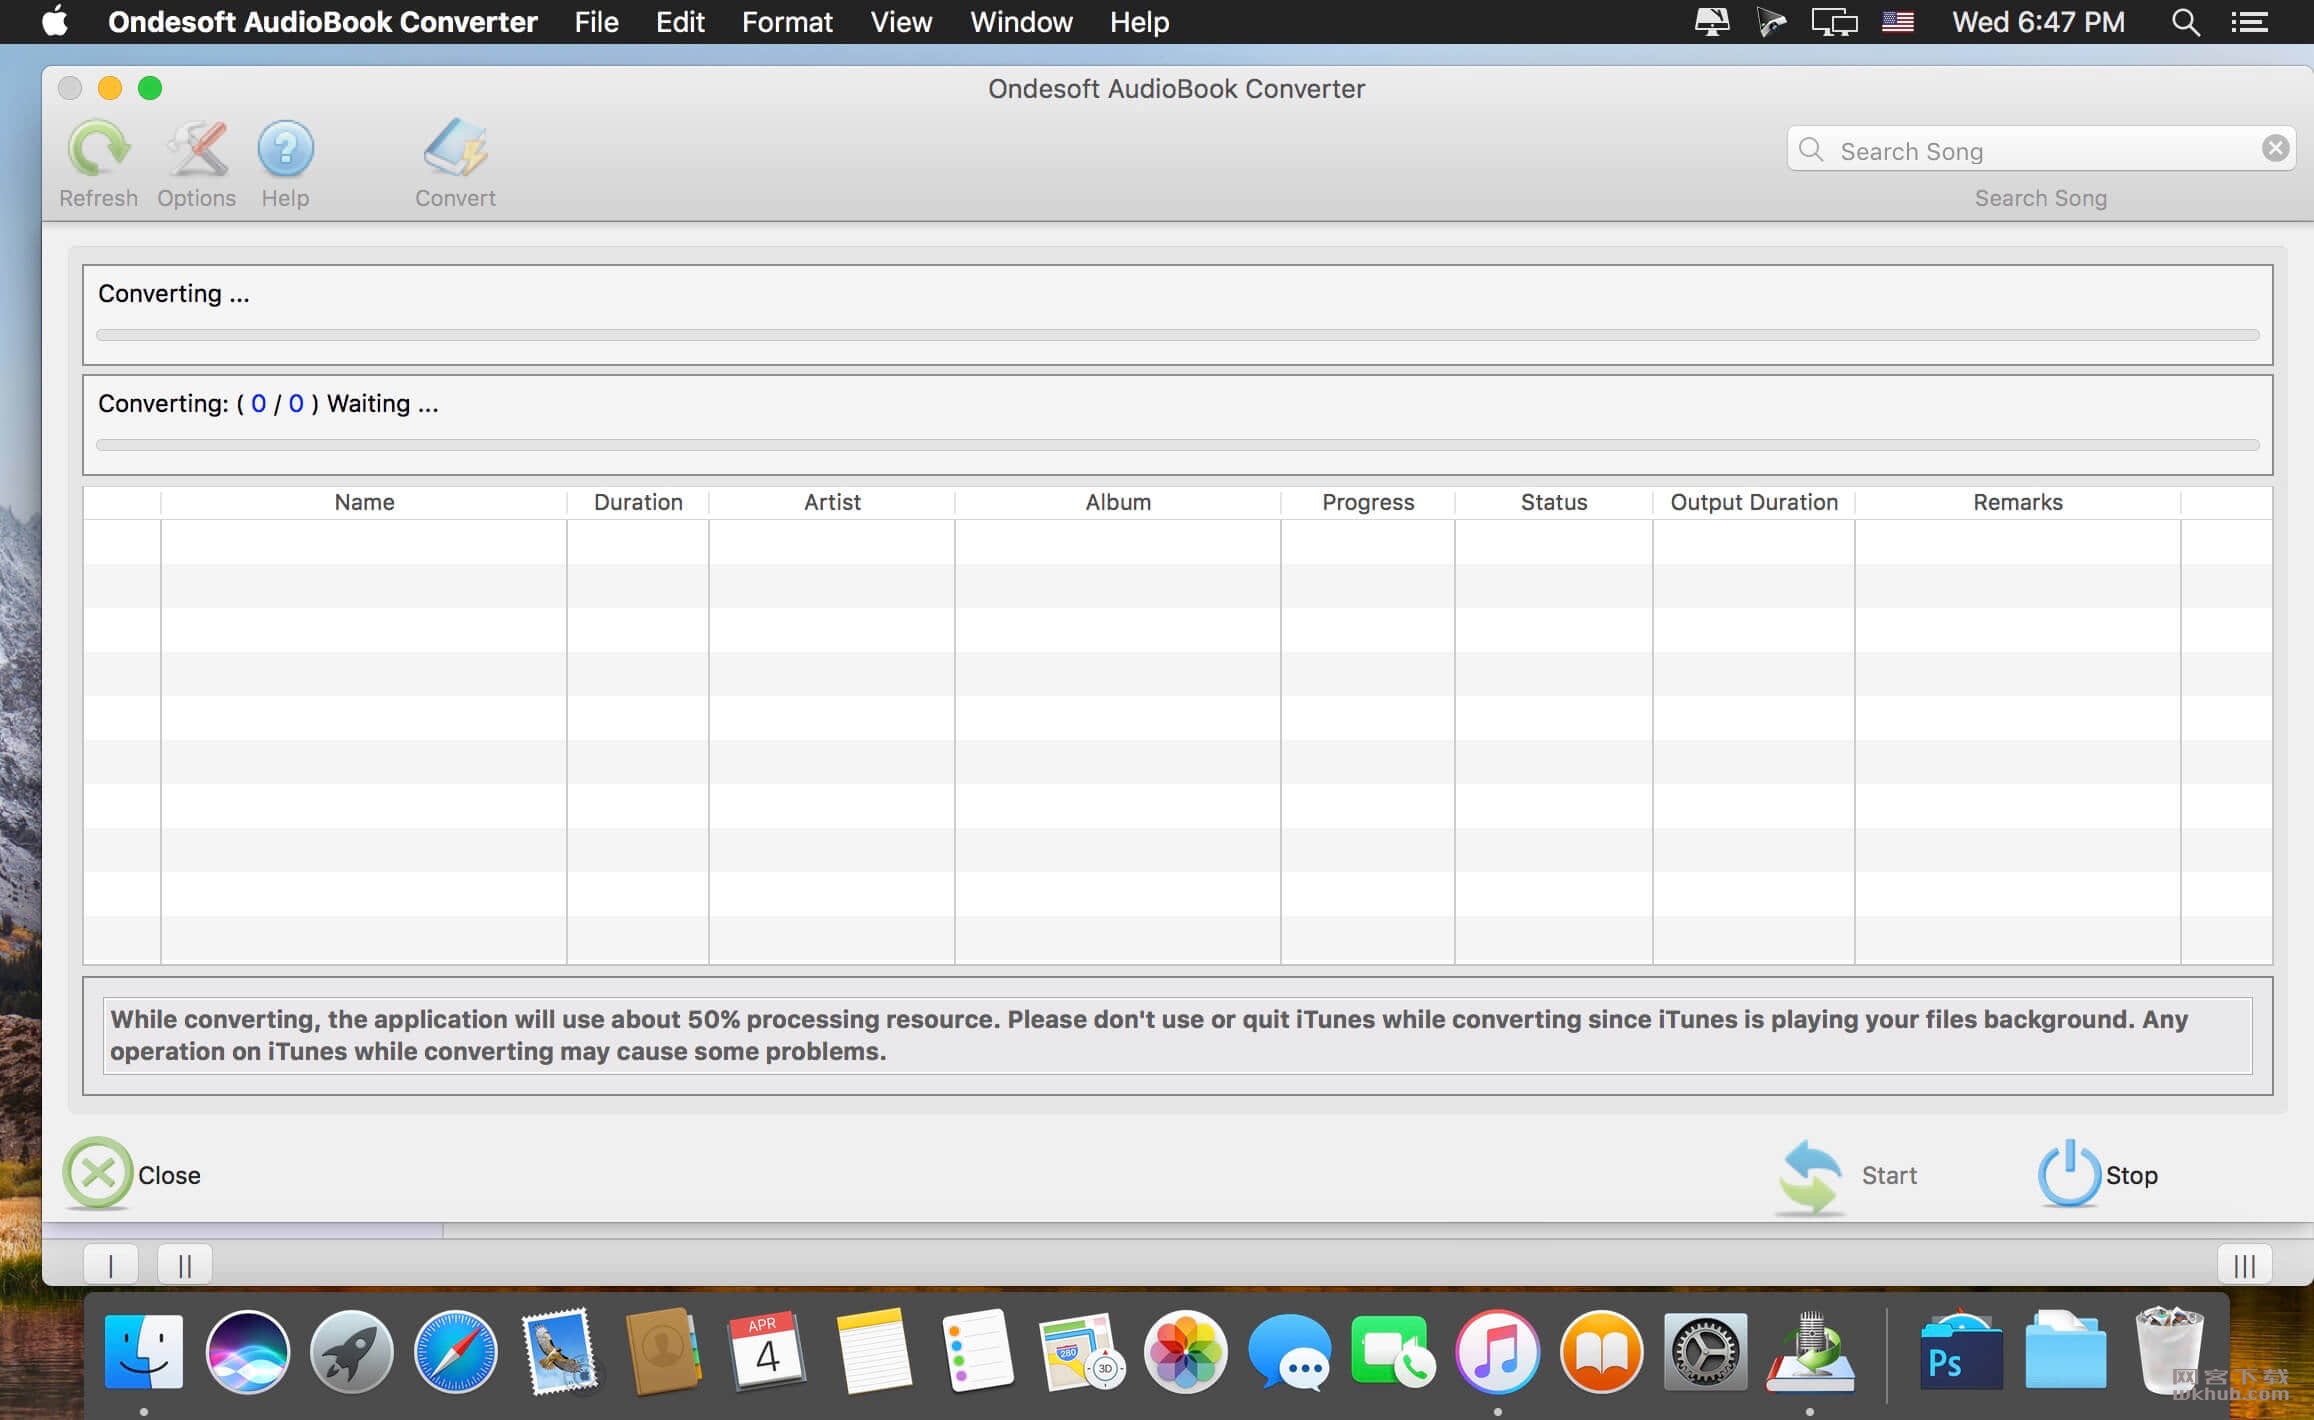
Task: Click the Status column header
Action: [1554, 502]
